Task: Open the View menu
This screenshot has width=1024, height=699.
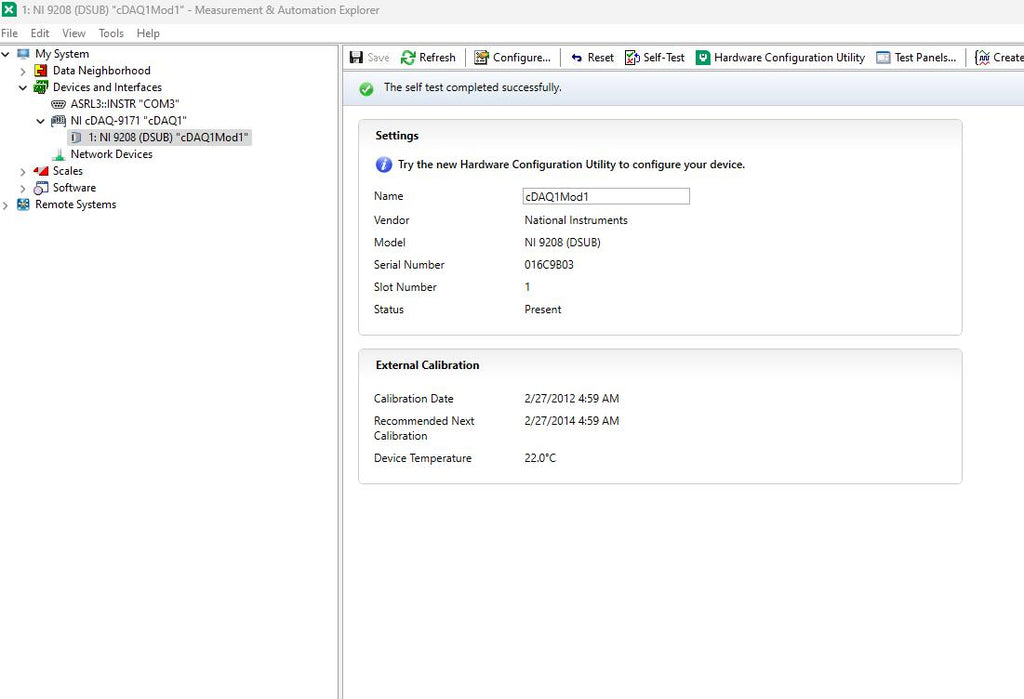Action: tap(74, 33)
